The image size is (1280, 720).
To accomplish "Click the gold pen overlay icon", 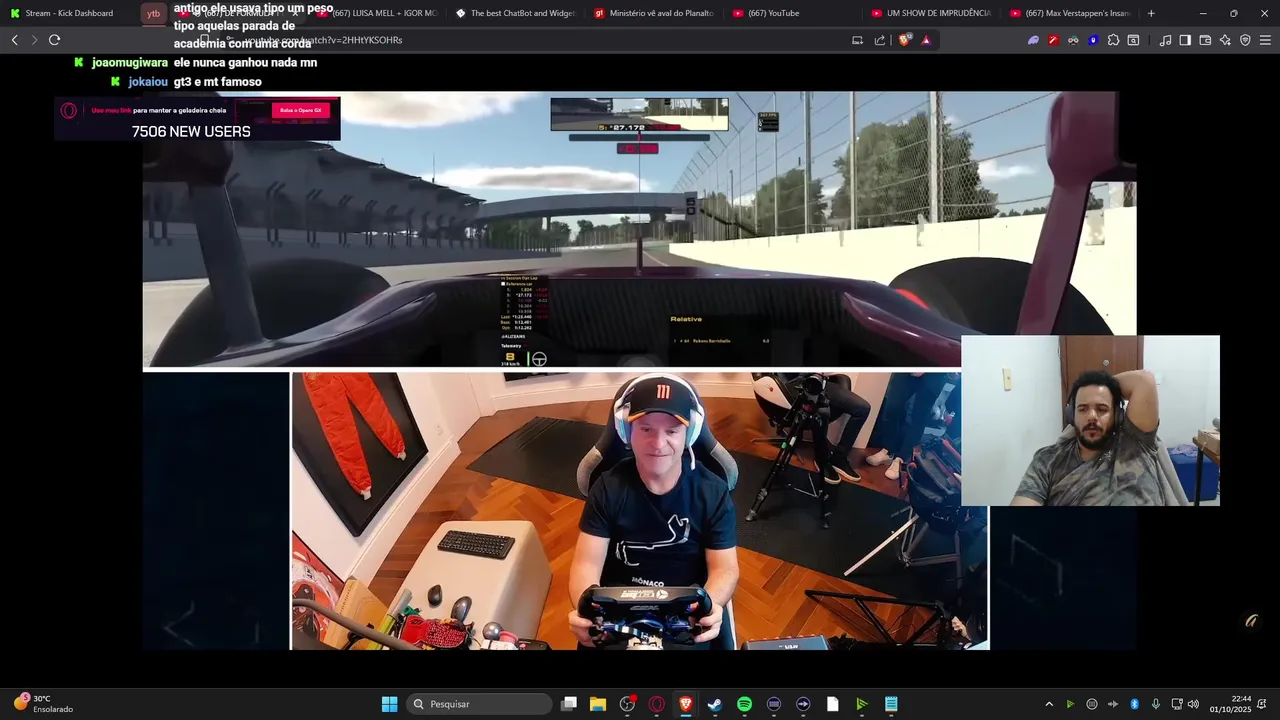I will (1250, 621).
